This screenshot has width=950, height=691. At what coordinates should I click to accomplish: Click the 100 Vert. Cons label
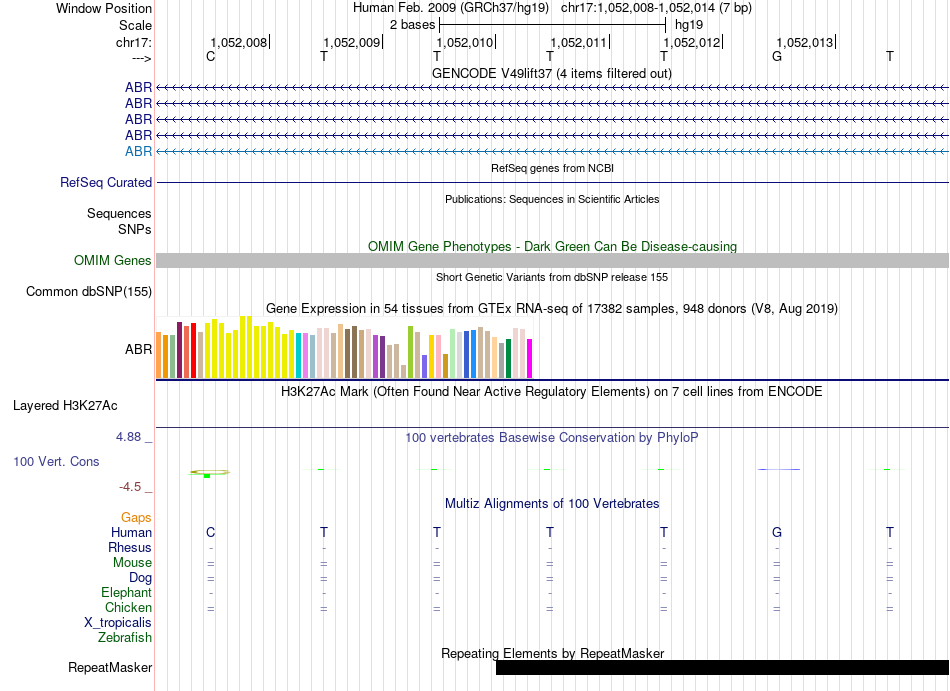pyautogui.click(x=56, y=461)
